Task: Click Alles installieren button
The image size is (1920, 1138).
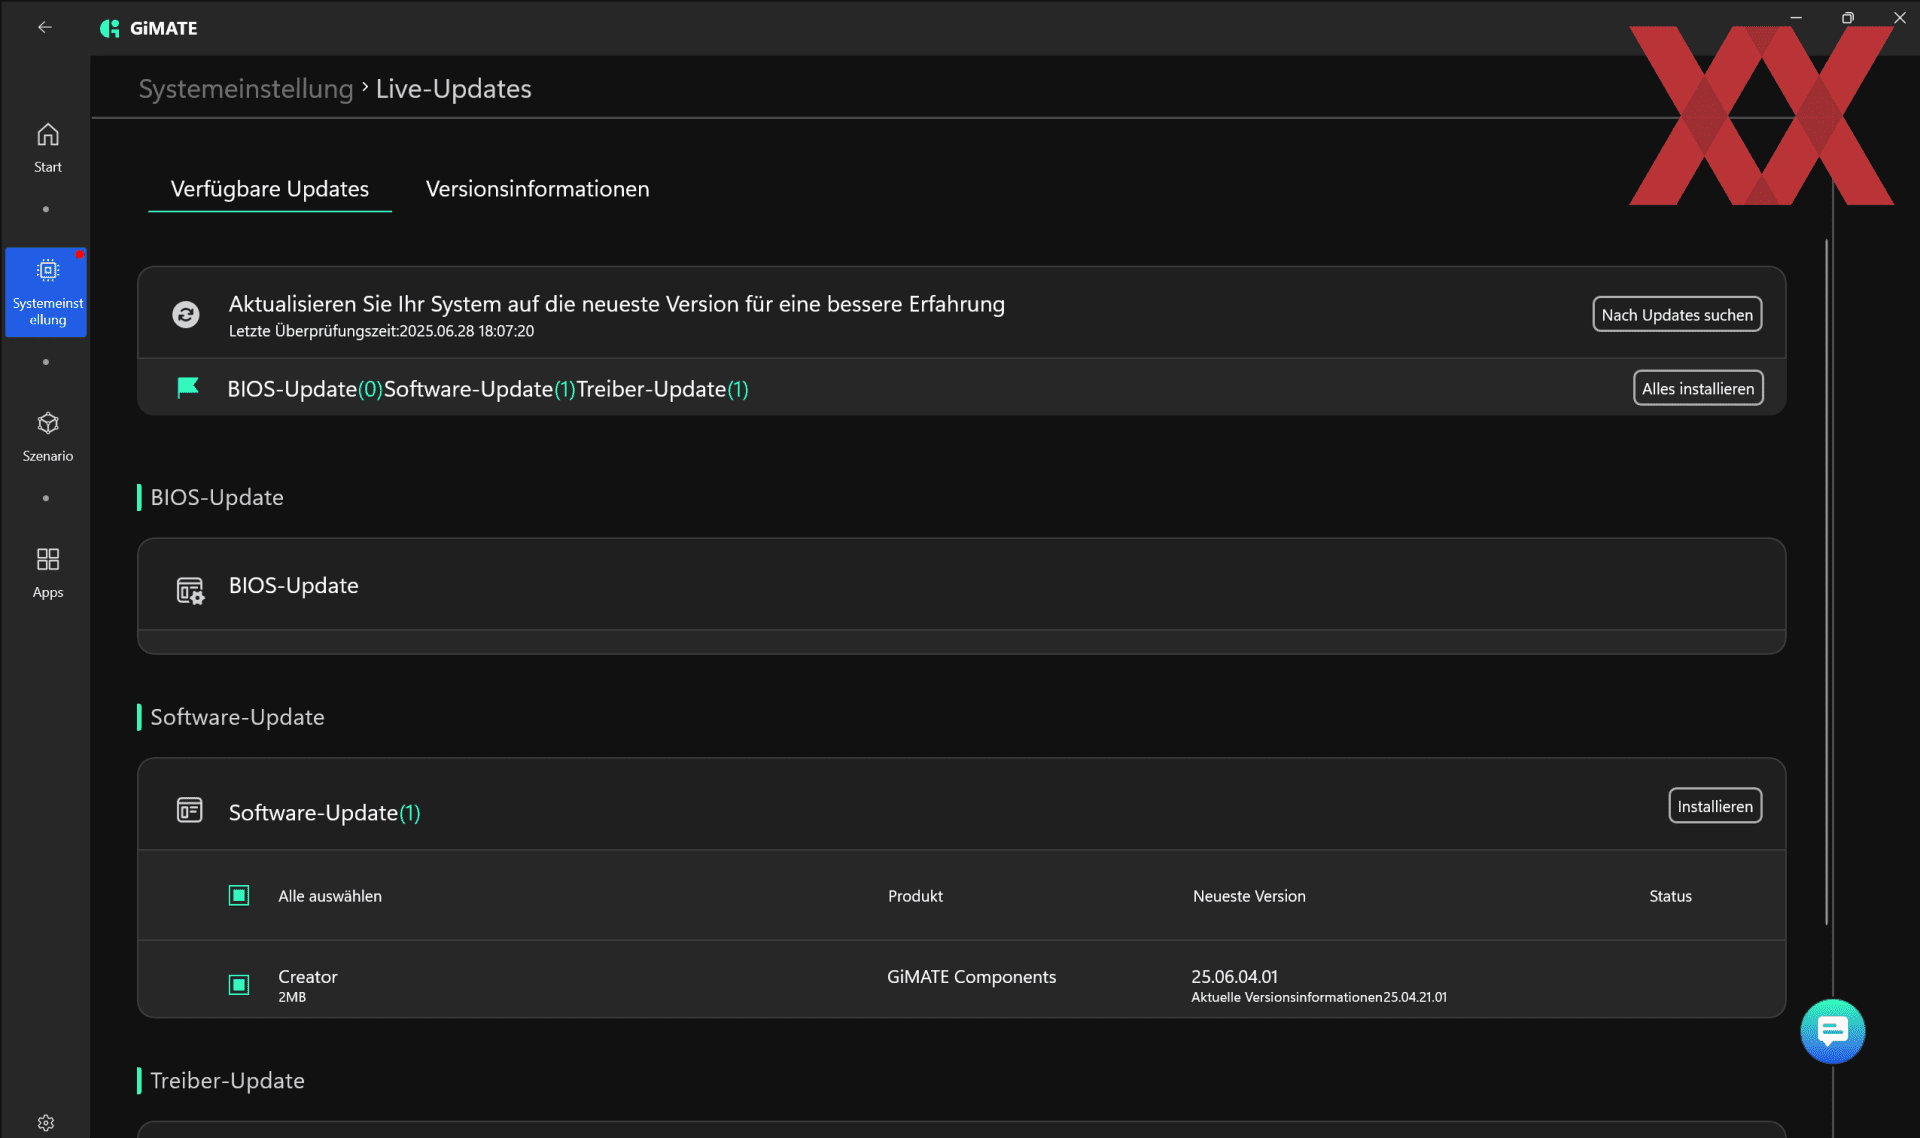Action: coord(1698,388)
